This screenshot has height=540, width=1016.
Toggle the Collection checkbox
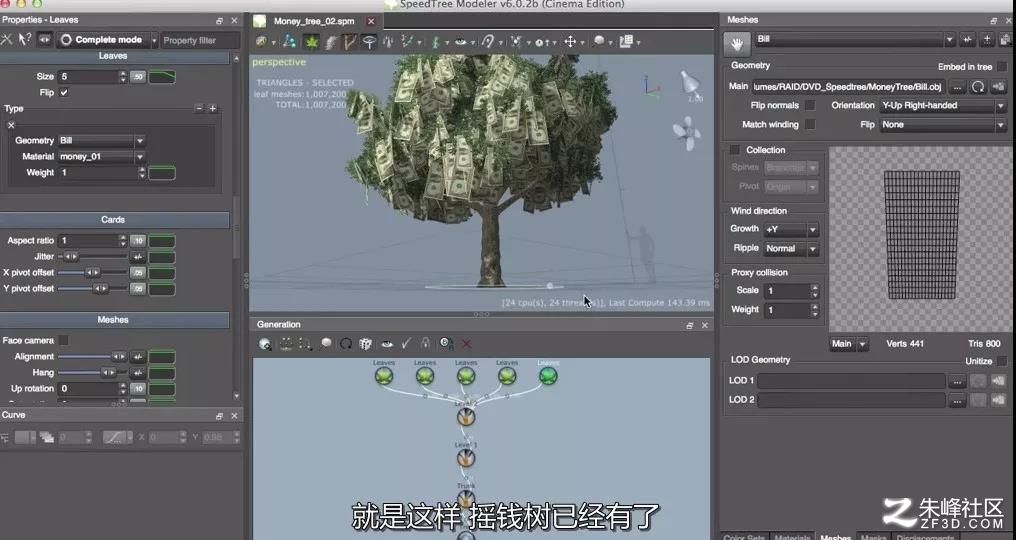pos(735,150)
